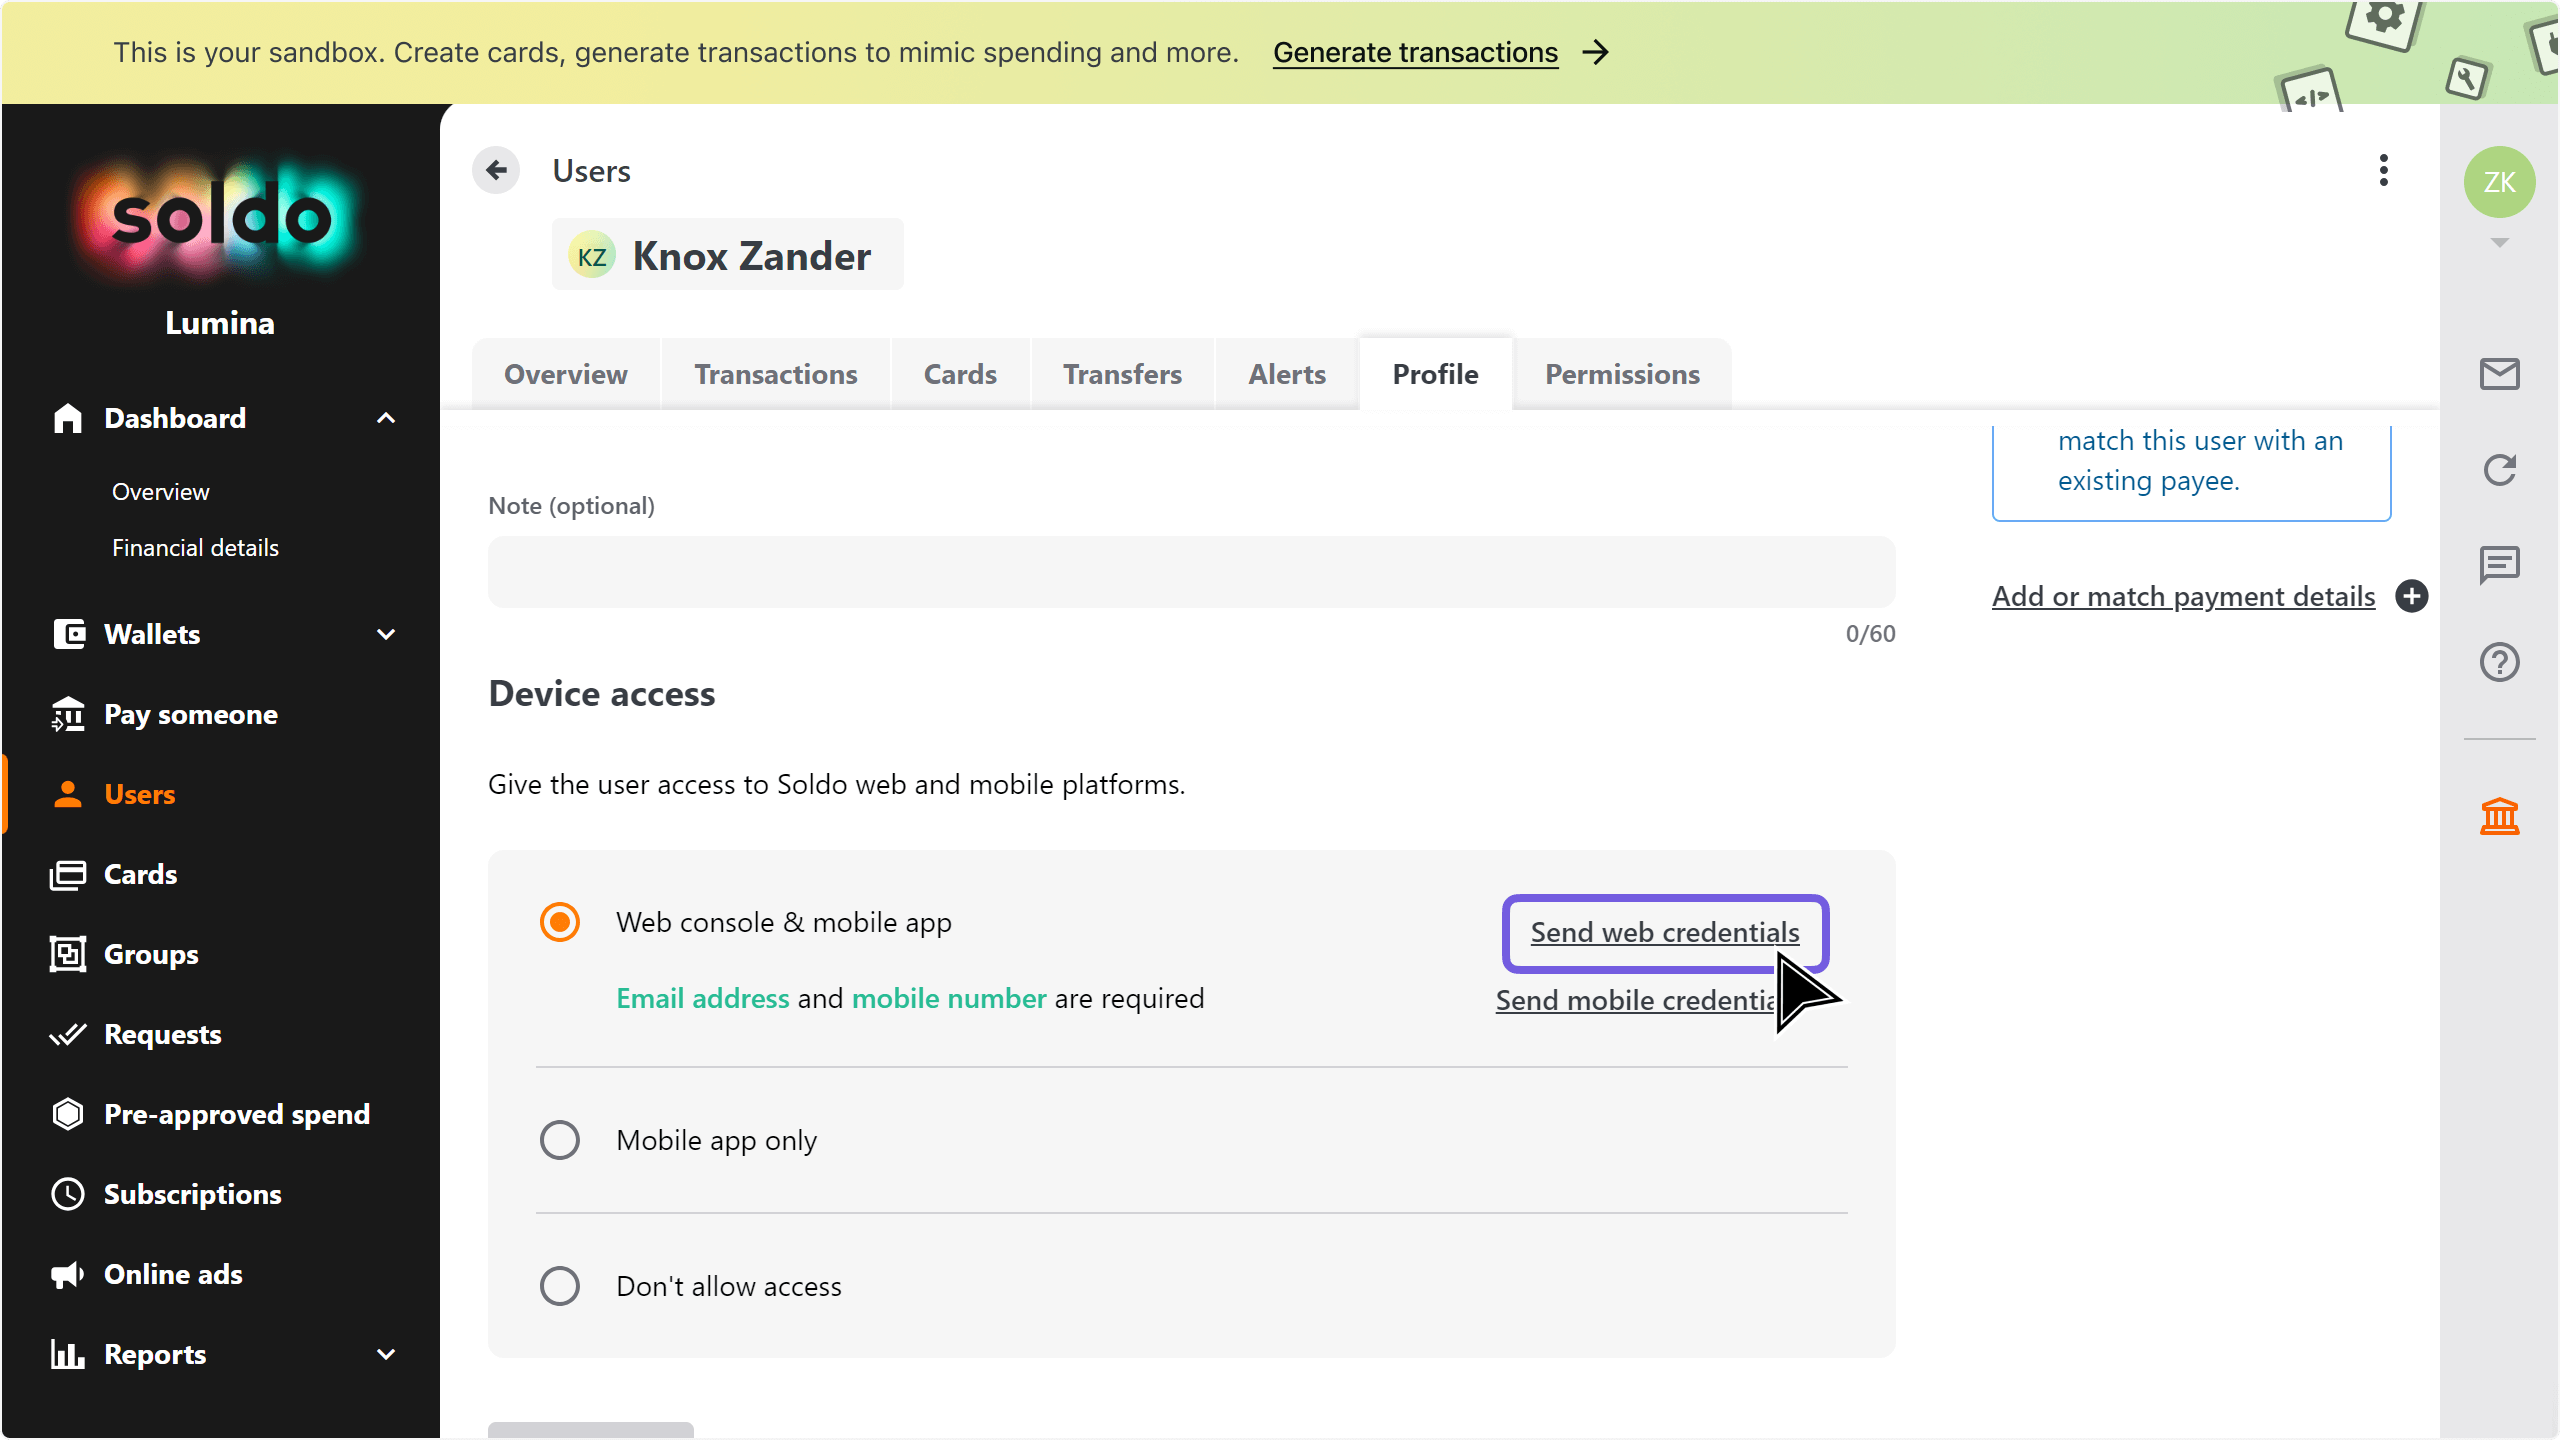Click the orange bank building icon
The height and width of the screenshot is (1440, 2560).
pyautogui.click(x=2499, y=817)
